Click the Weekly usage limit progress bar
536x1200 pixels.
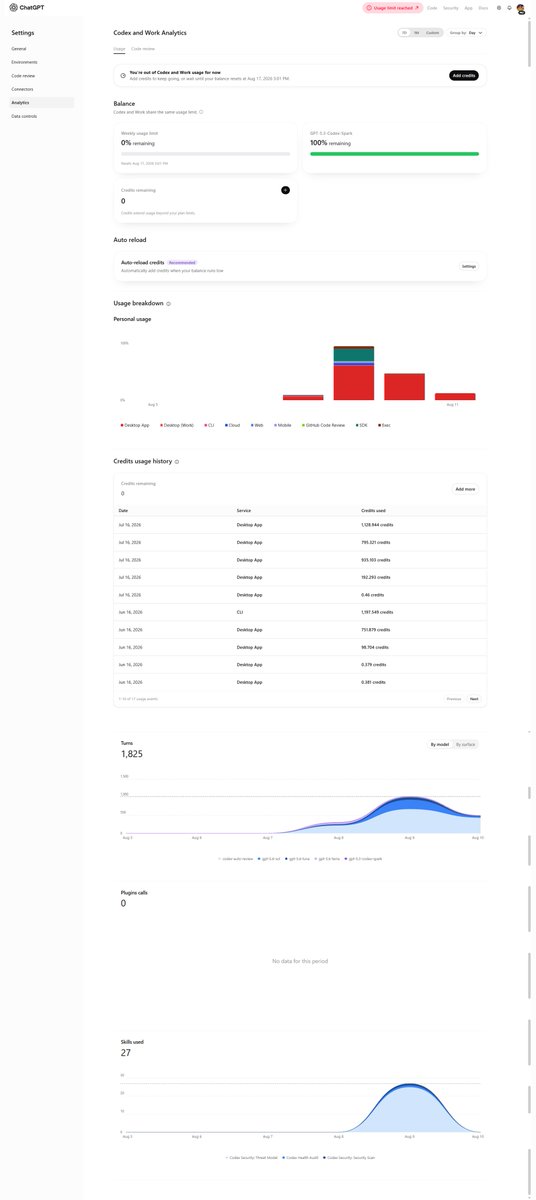click(205, 154)
